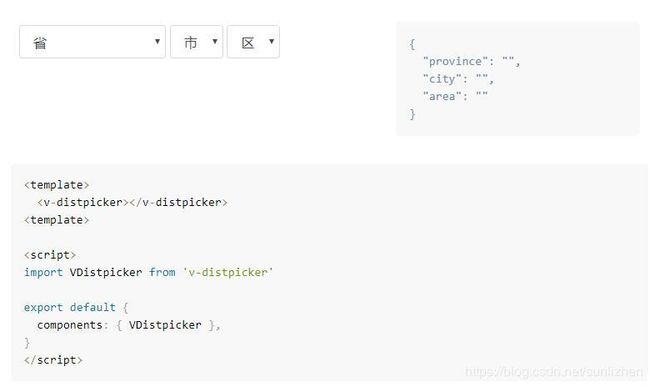Open the 市 city dropdown
The height and width of the screenshot is (387, 650).
pyautogui.click(x=196, y=41)
